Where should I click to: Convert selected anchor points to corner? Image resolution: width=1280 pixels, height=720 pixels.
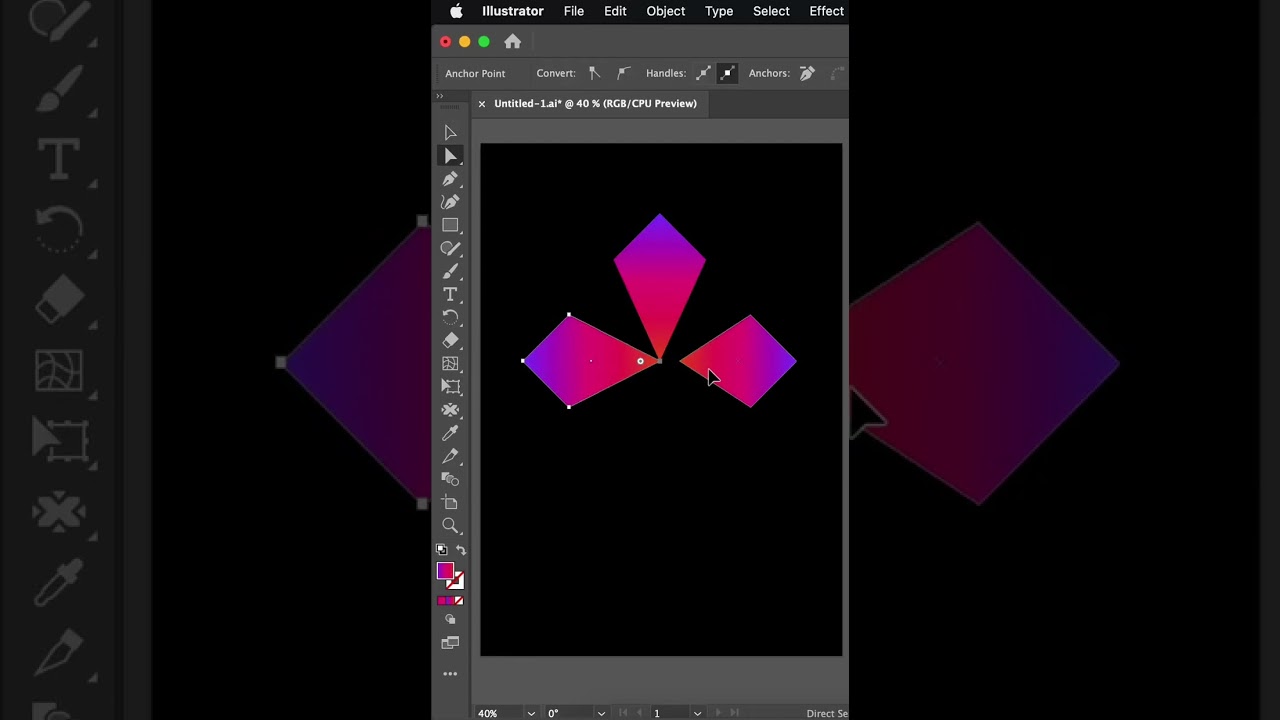tap(595, 73)
